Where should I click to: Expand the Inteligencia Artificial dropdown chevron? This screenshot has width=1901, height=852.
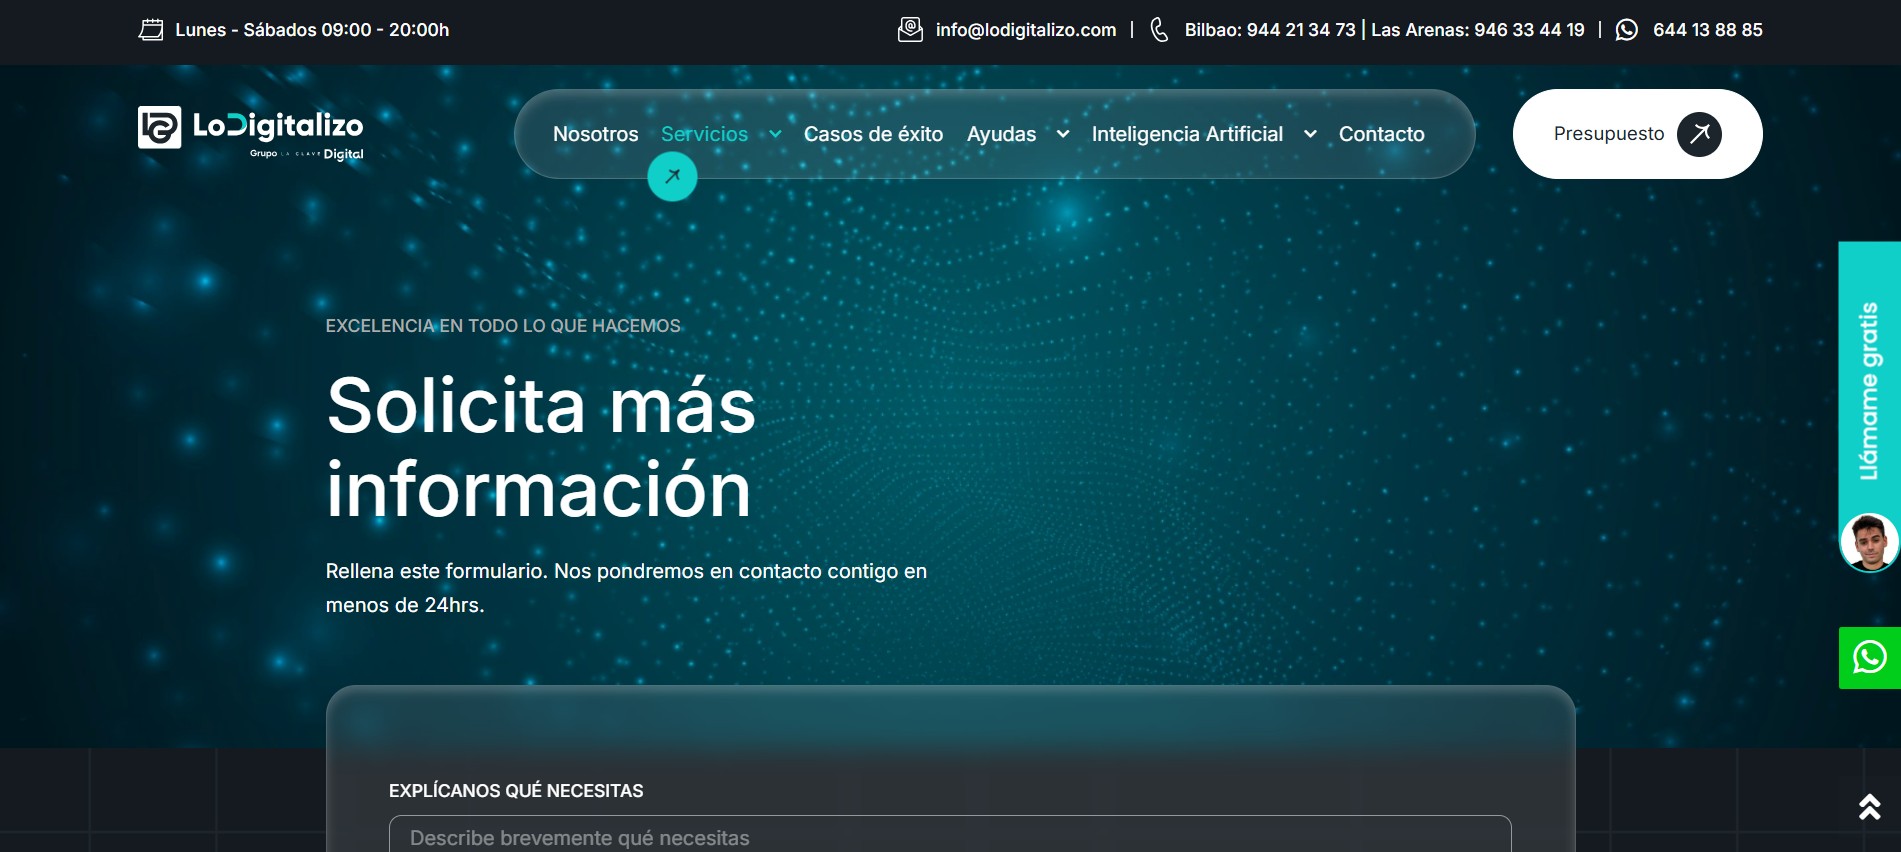1310,134
